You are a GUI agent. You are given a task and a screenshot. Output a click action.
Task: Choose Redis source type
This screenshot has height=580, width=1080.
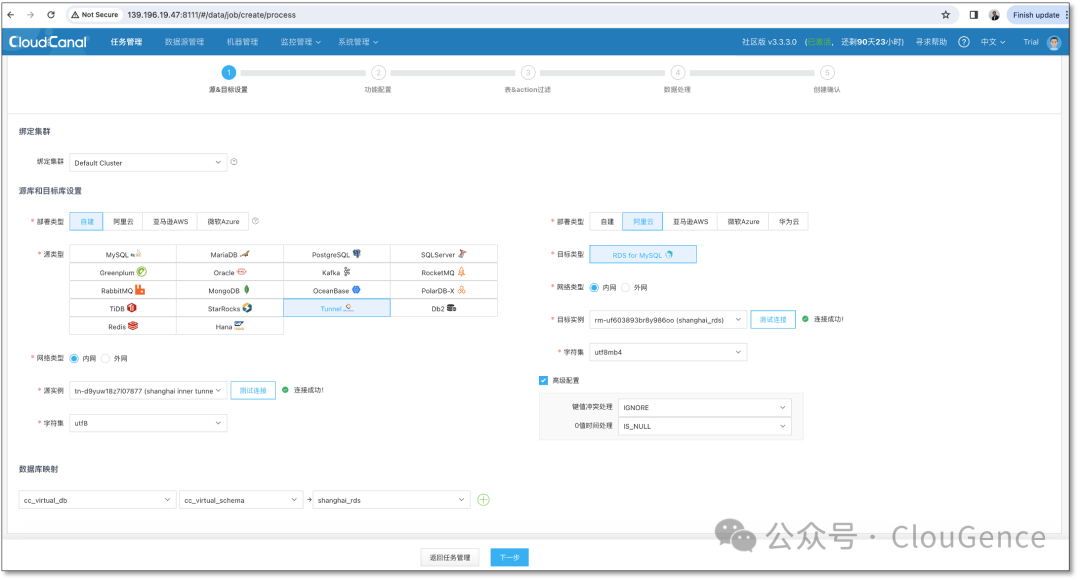[123, 326]
